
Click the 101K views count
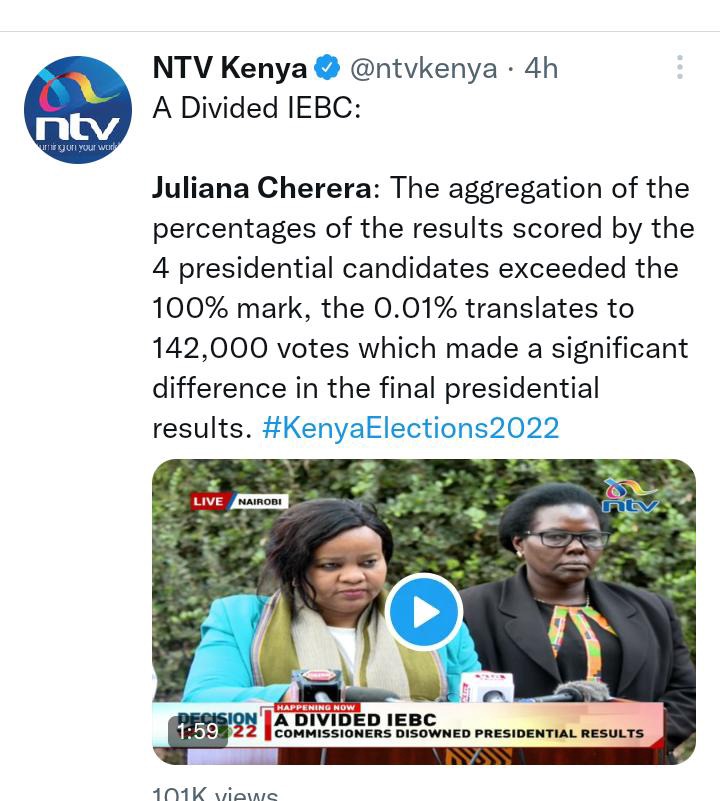pyautogui.click(x=215, y=794)
